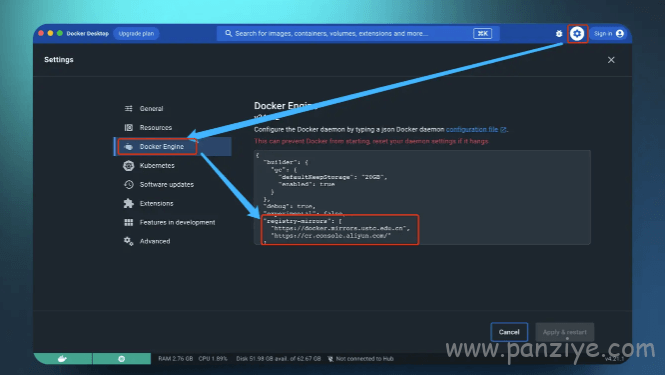Click inside the daemon JSON editor
Viewport: 665px width, 375px height.
coord(422,197)
